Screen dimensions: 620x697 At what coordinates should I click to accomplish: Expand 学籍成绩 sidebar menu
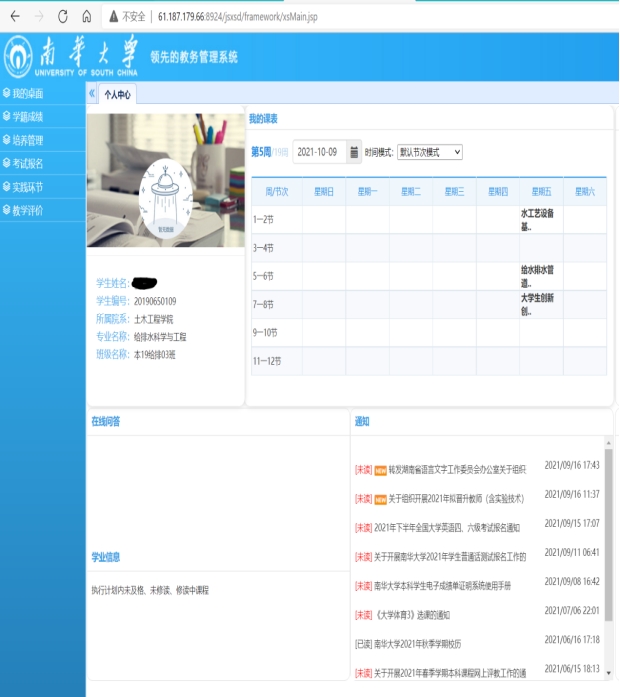pos(28,117)
